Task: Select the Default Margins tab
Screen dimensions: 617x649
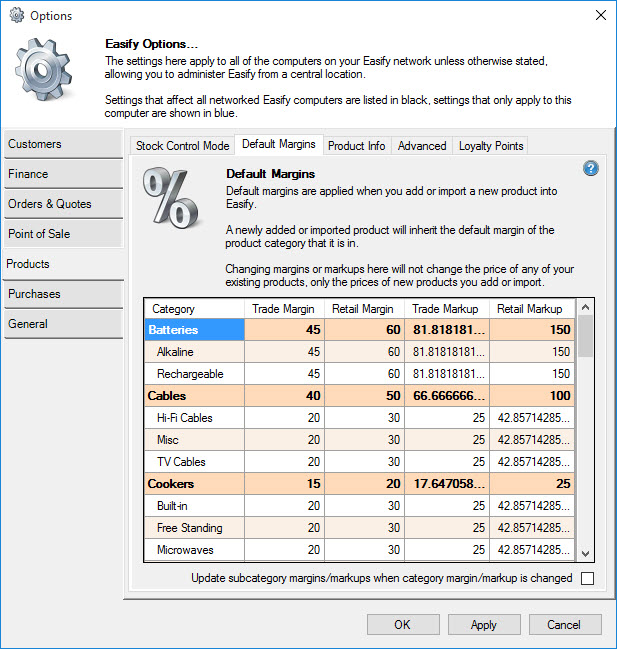Action: [x=278, y=144]
